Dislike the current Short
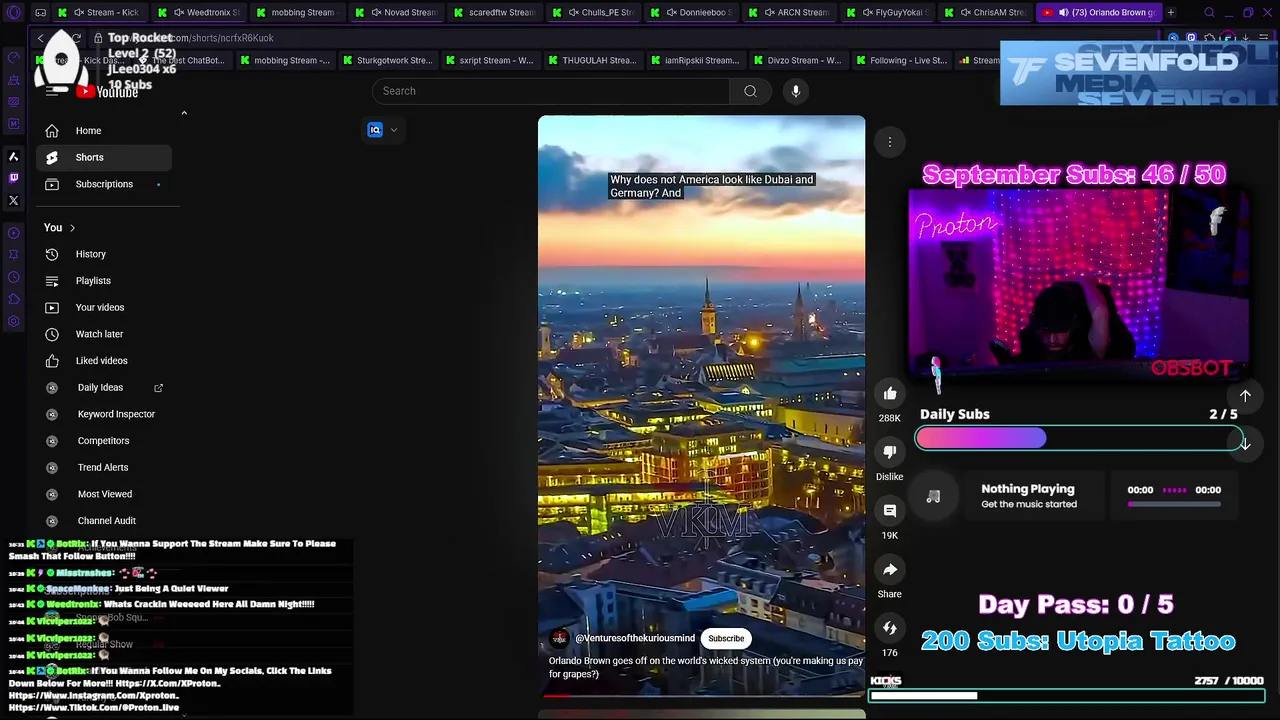The width and height of the screenshot is (1280, 720). [x=890, y=452]
